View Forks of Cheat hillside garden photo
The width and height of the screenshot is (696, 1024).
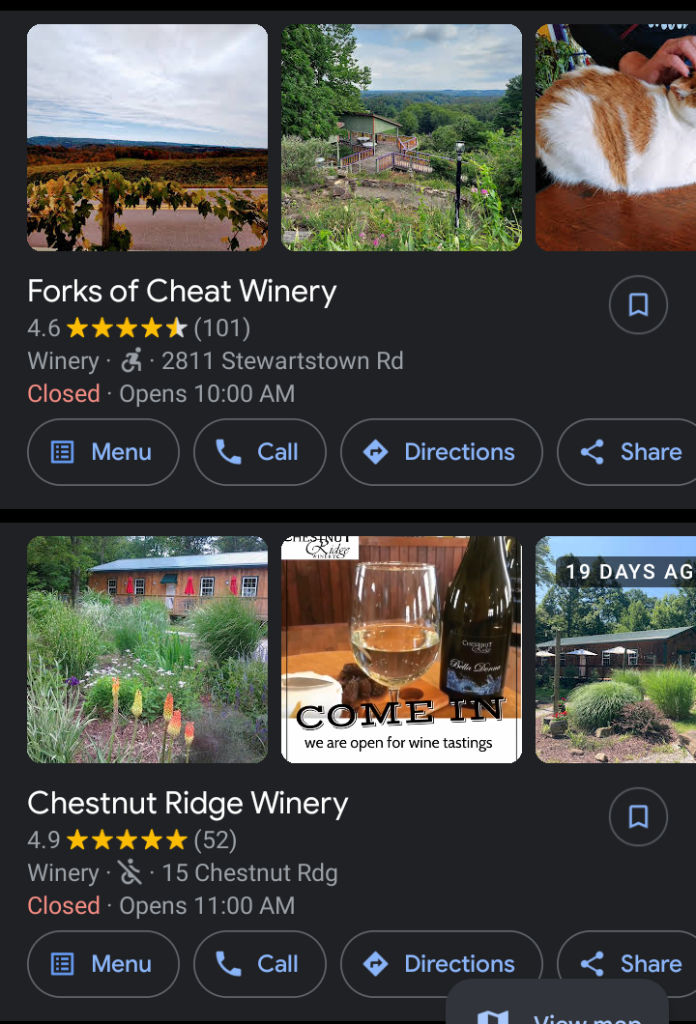pyautogui.click(x=401, y=138)
